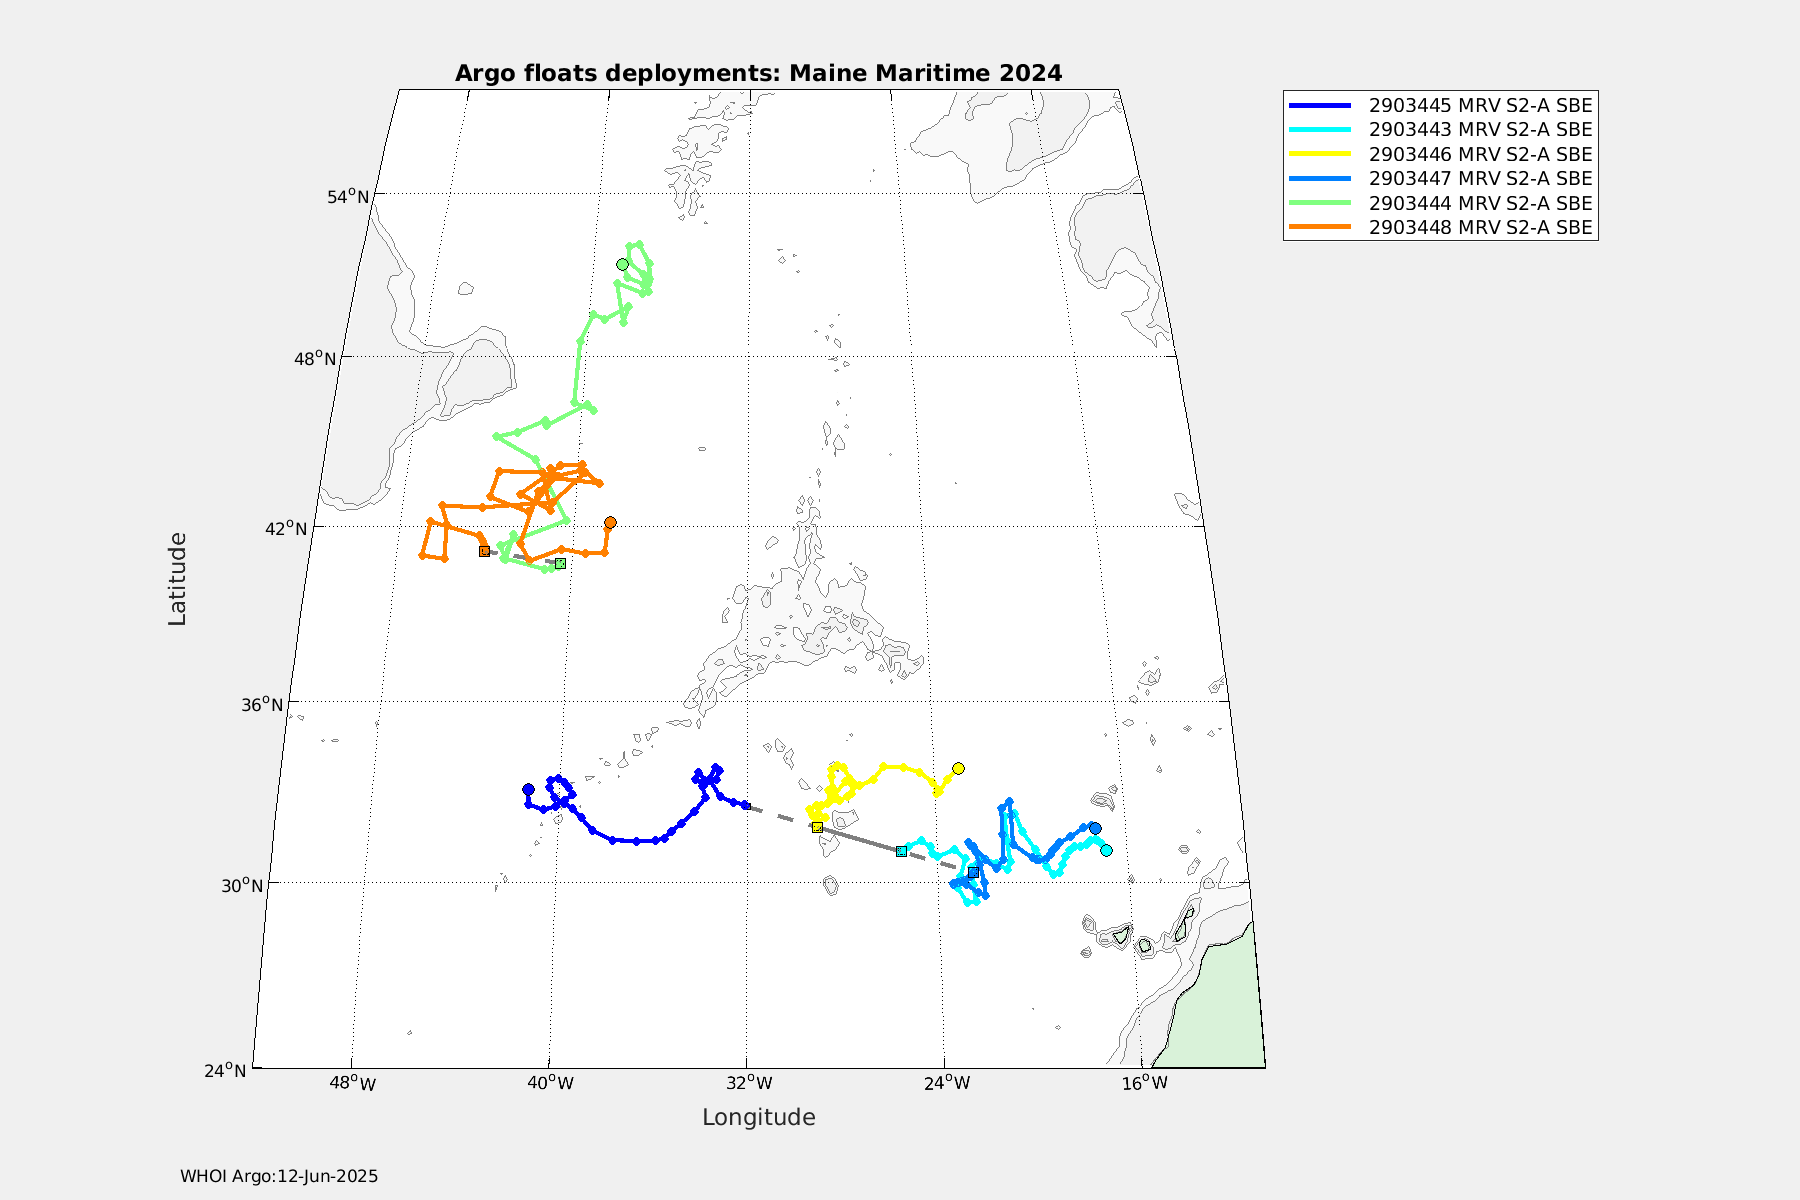Click the medium blue legend line swatch

pos(1320,178)
